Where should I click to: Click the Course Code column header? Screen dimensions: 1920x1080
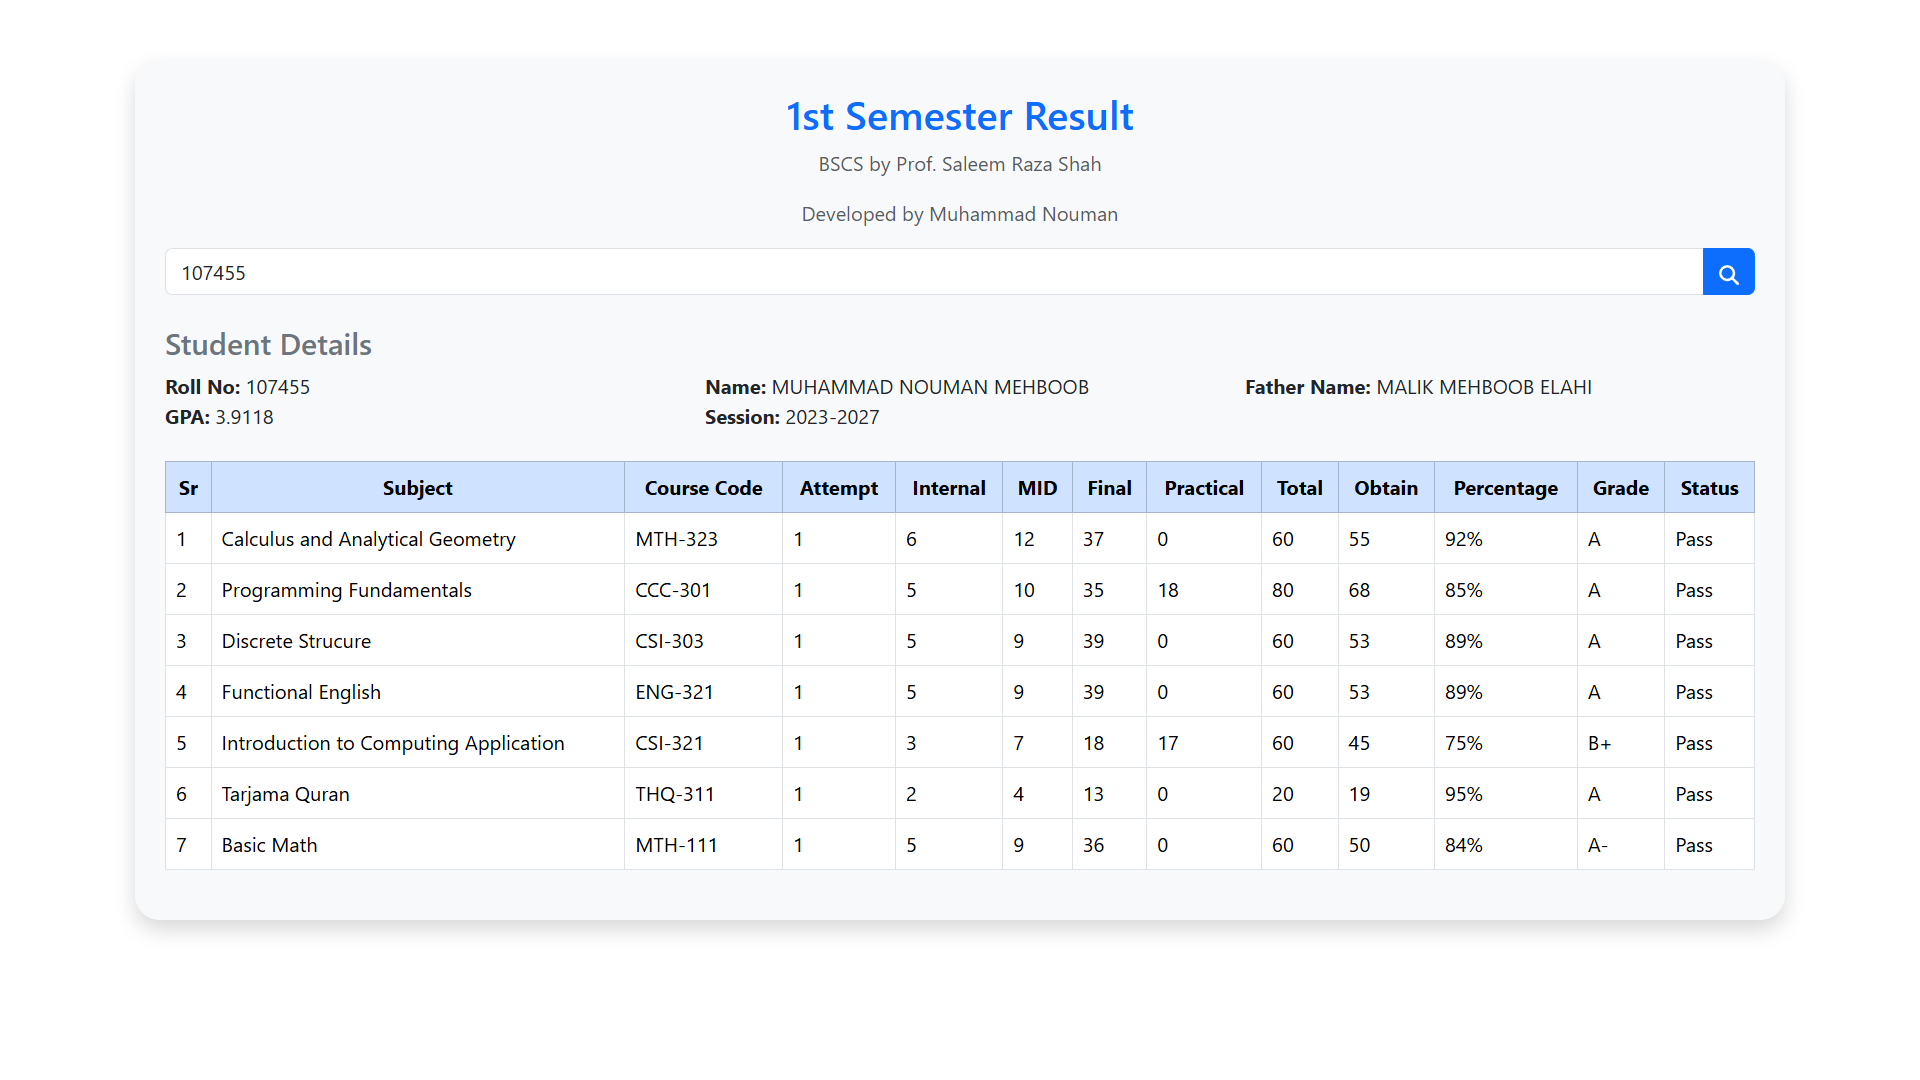click(x=703, y=488)
